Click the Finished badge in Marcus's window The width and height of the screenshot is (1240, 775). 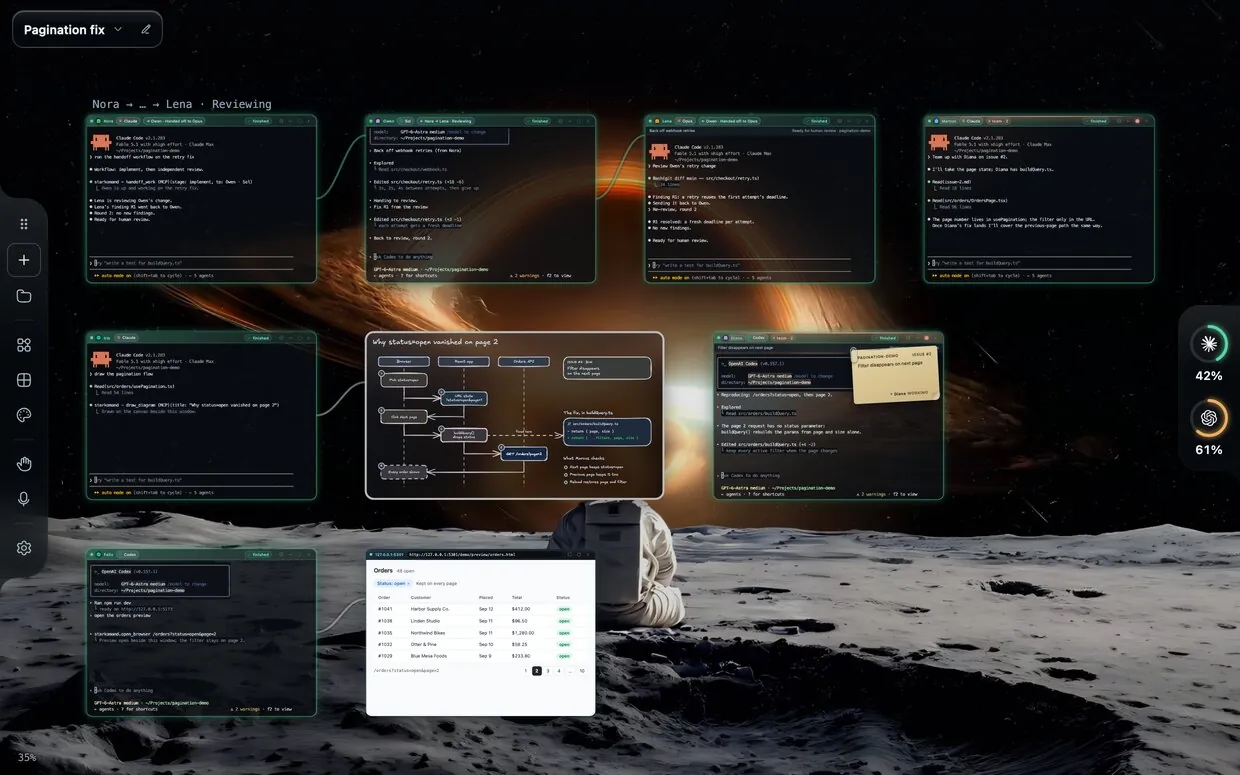click(x=1097, y=121)
